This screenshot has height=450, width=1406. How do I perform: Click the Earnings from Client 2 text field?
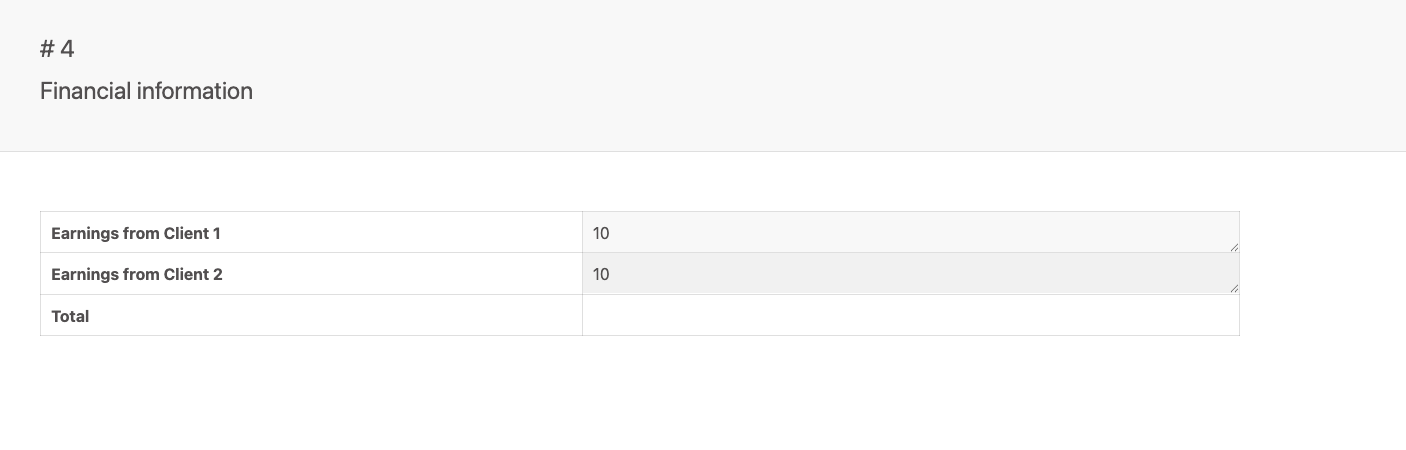[910, 274]
